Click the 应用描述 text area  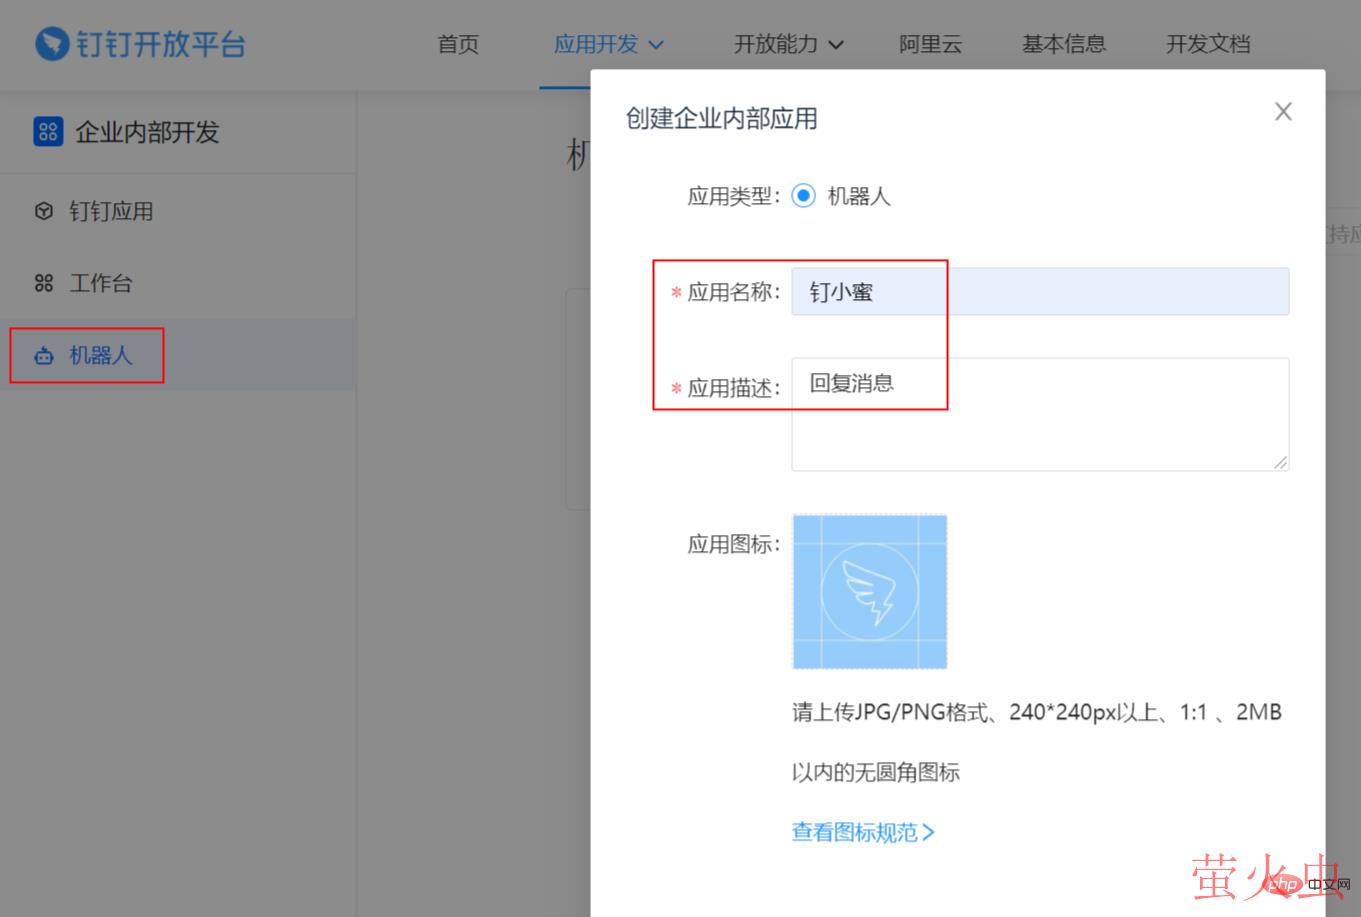1040,414
